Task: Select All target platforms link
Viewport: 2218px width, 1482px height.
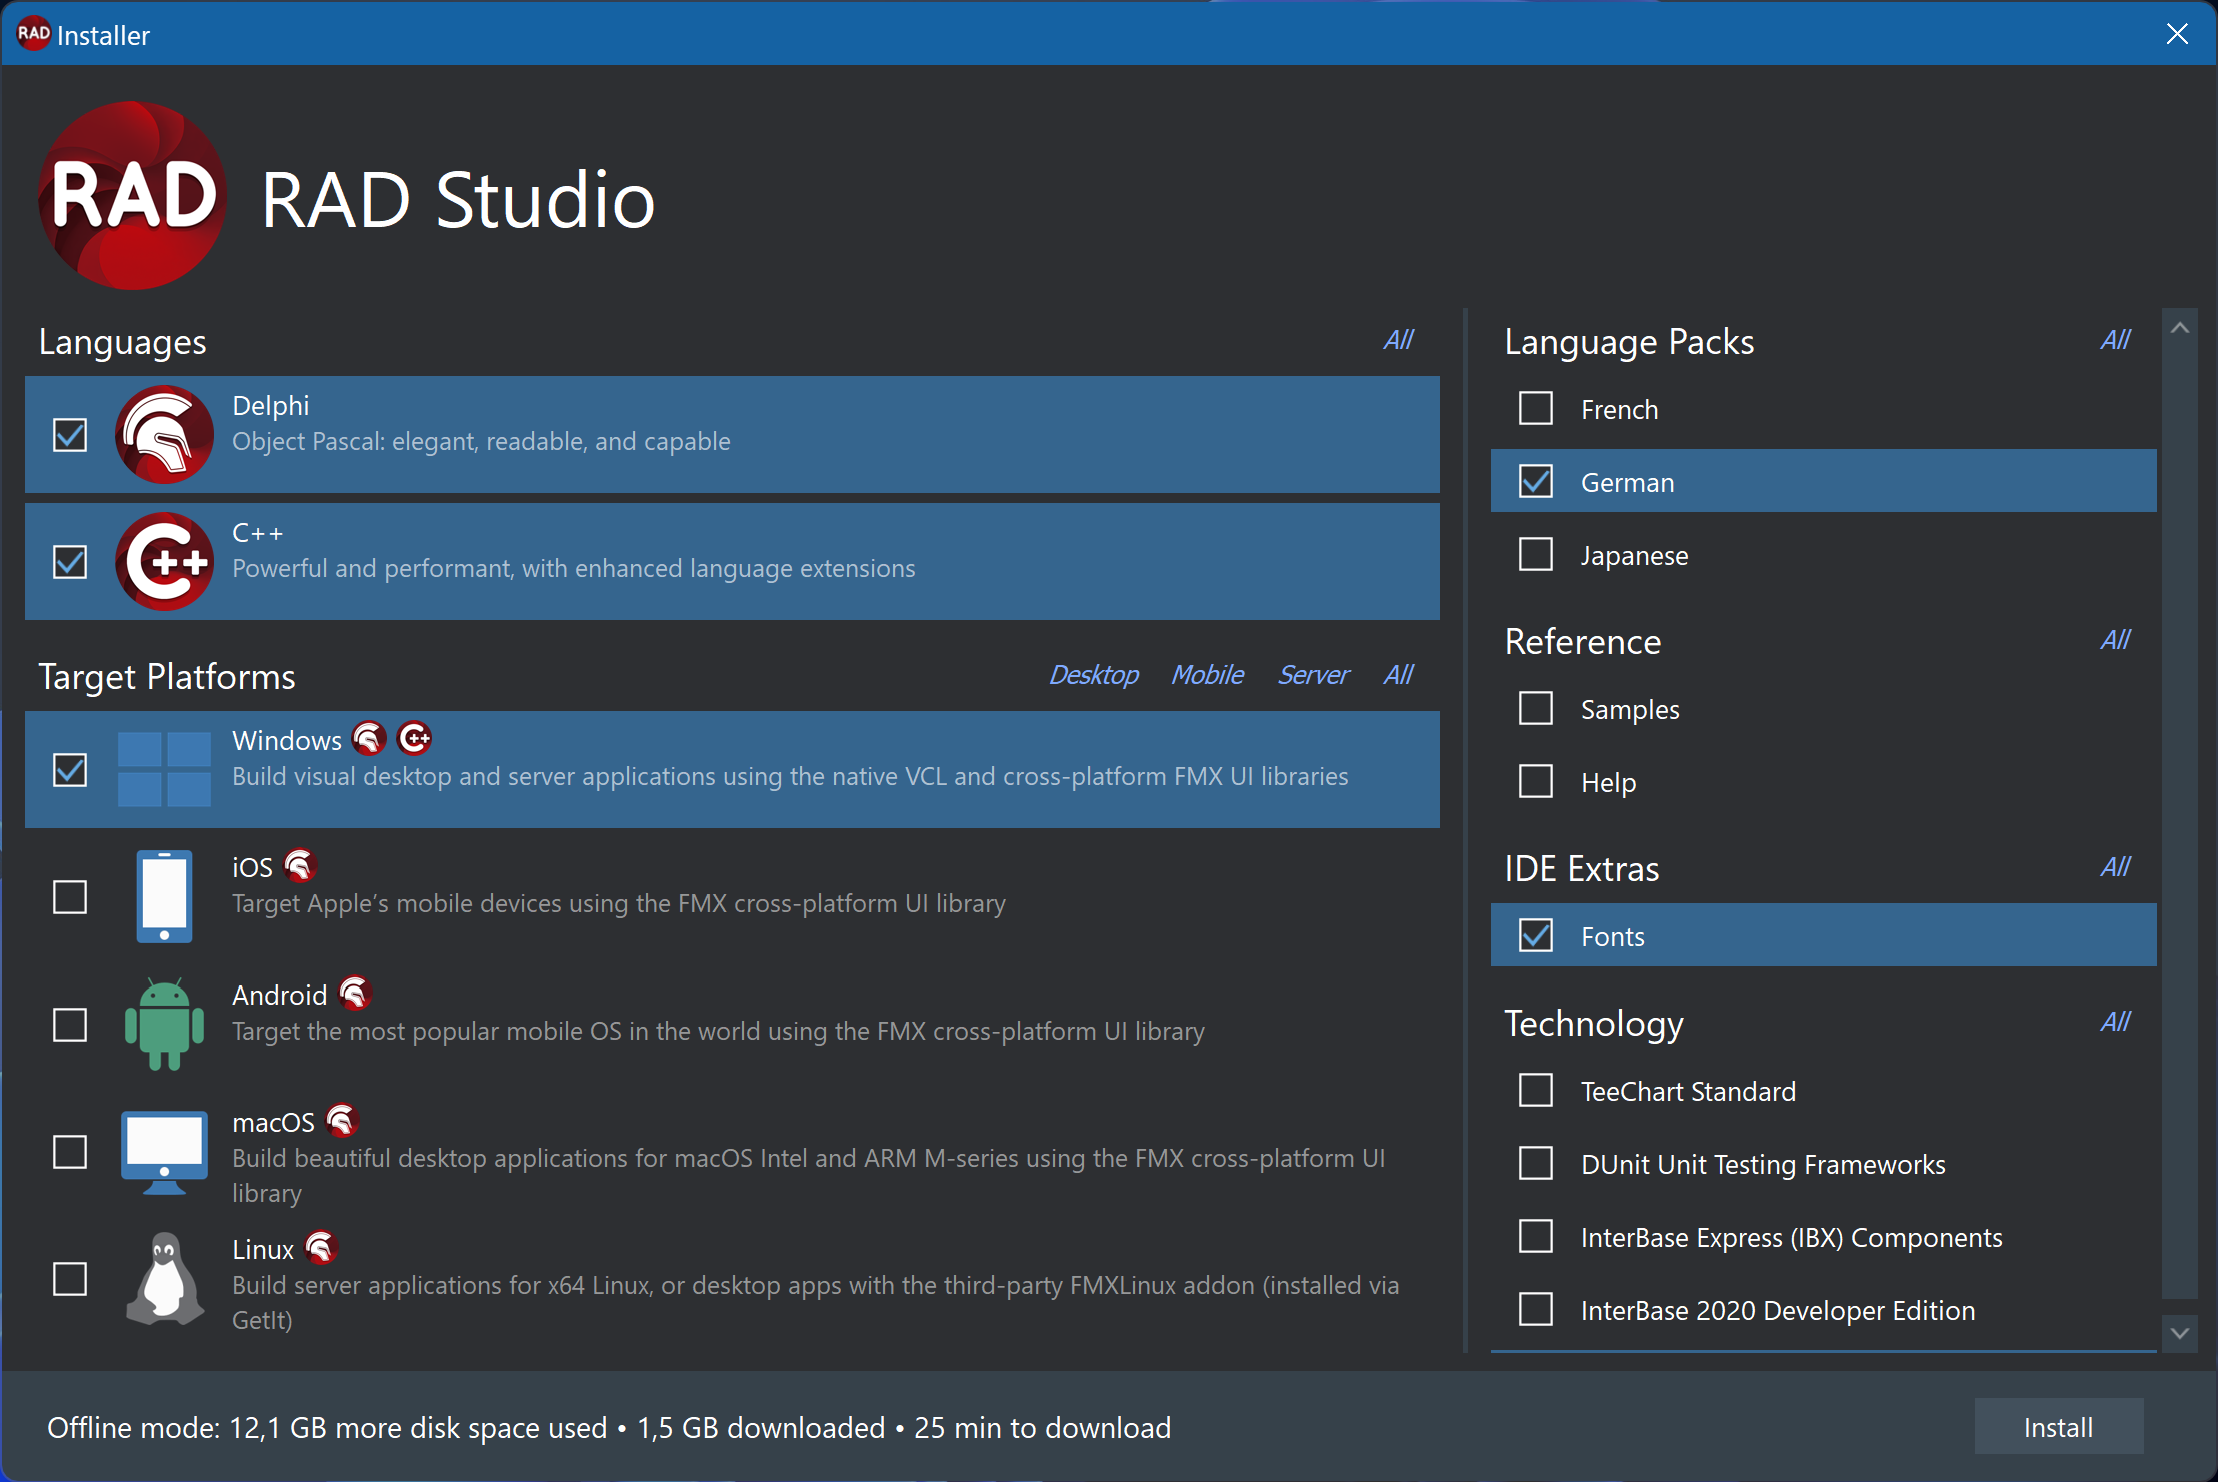Action: (1398, 675)
